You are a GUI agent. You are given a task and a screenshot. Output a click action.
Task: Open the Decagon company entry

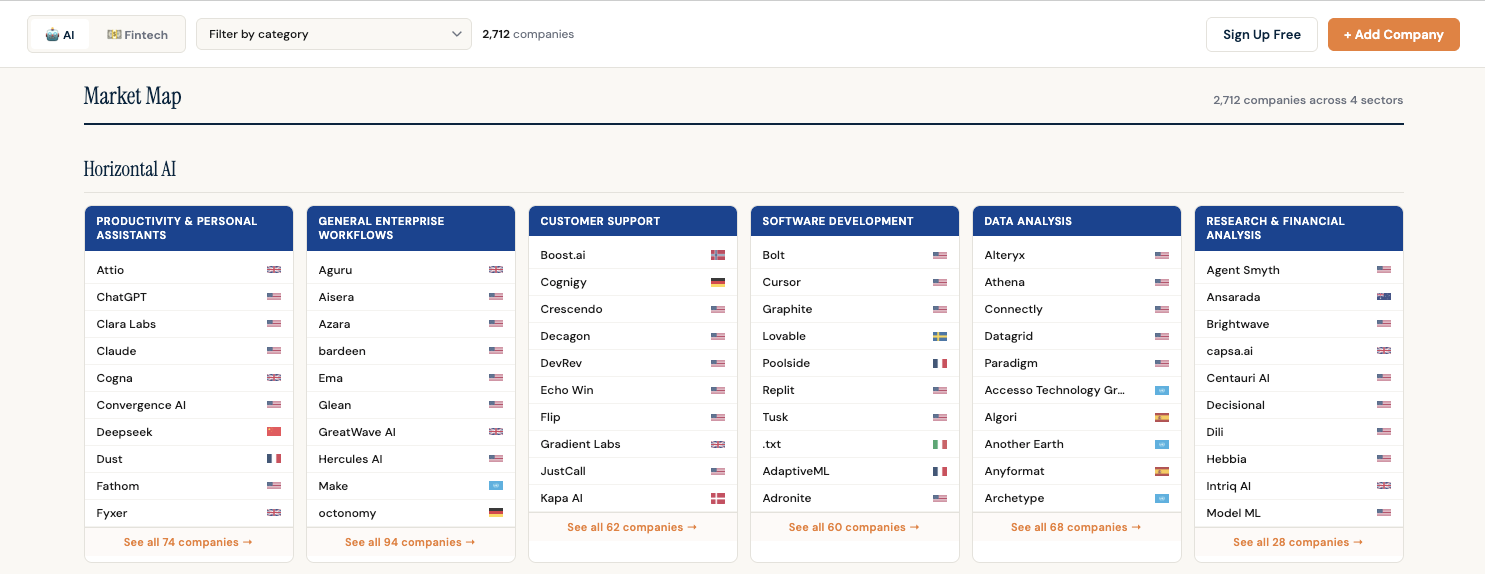pos(633,336)
